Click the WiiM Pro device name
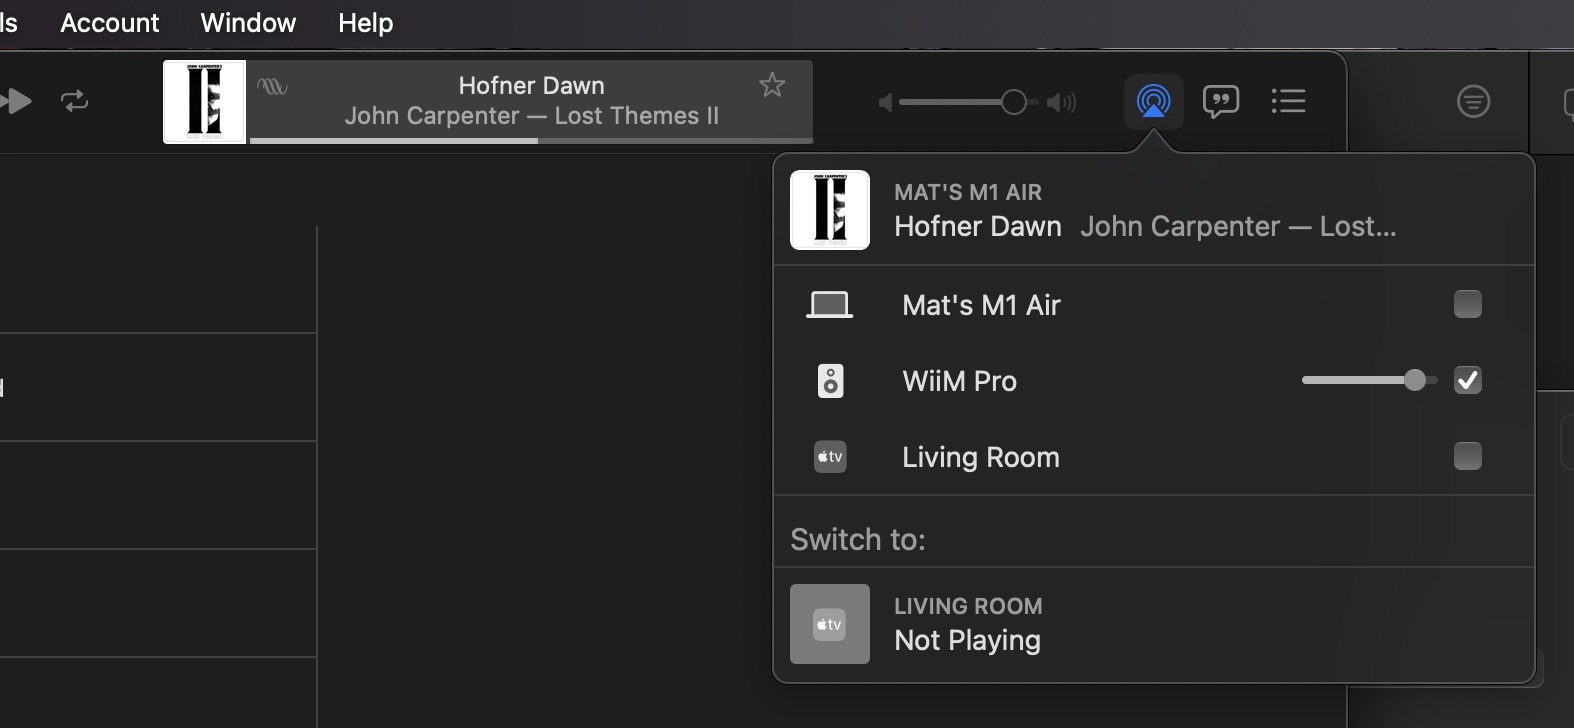 click(959, 381)
